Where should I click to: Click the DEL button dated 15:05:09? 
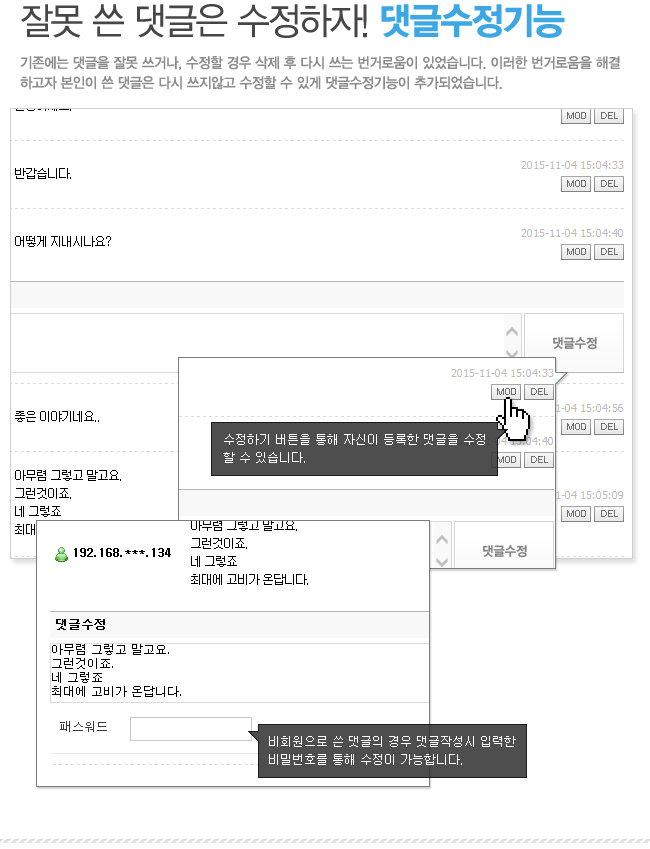click(x=609, y=514)
